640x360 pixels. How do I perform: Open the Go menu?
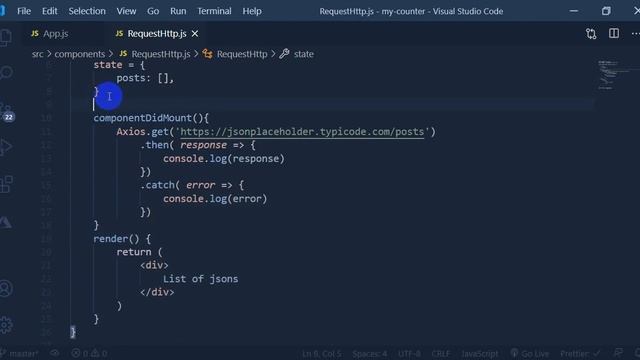[x=153, y=11]
